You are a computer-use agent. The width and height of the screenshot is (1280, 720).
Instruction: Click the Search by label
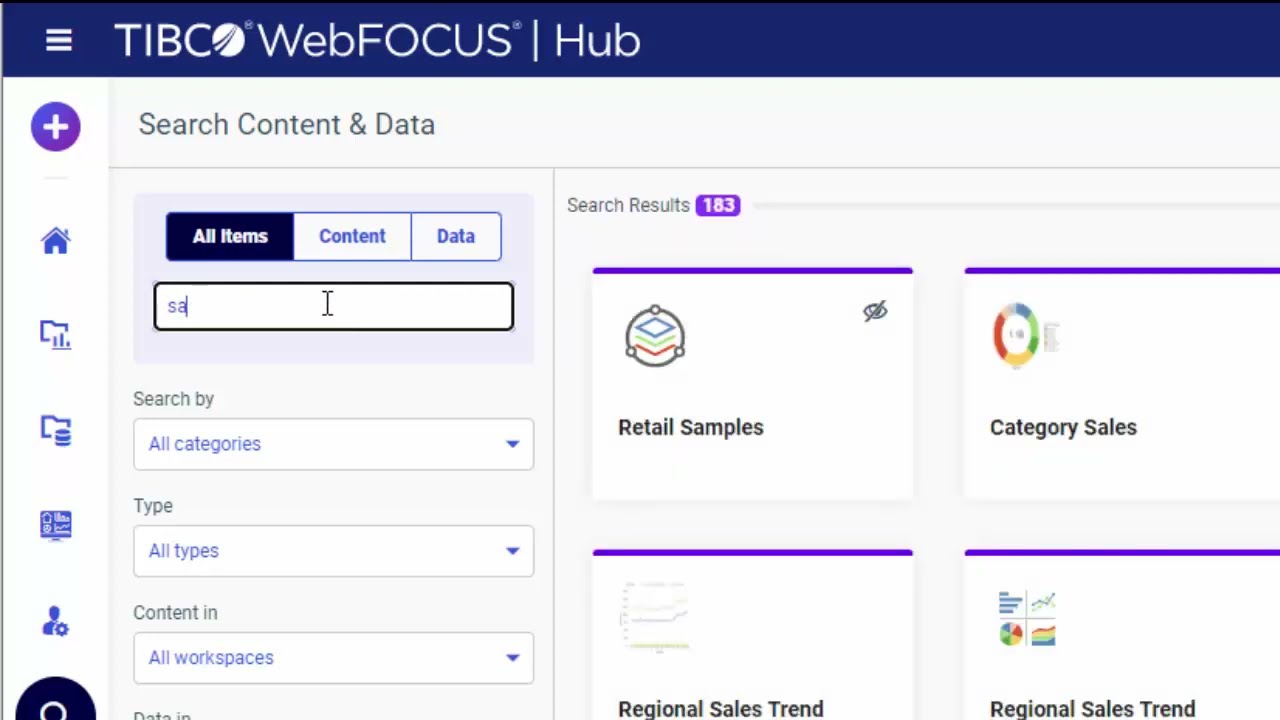point(174,399)
